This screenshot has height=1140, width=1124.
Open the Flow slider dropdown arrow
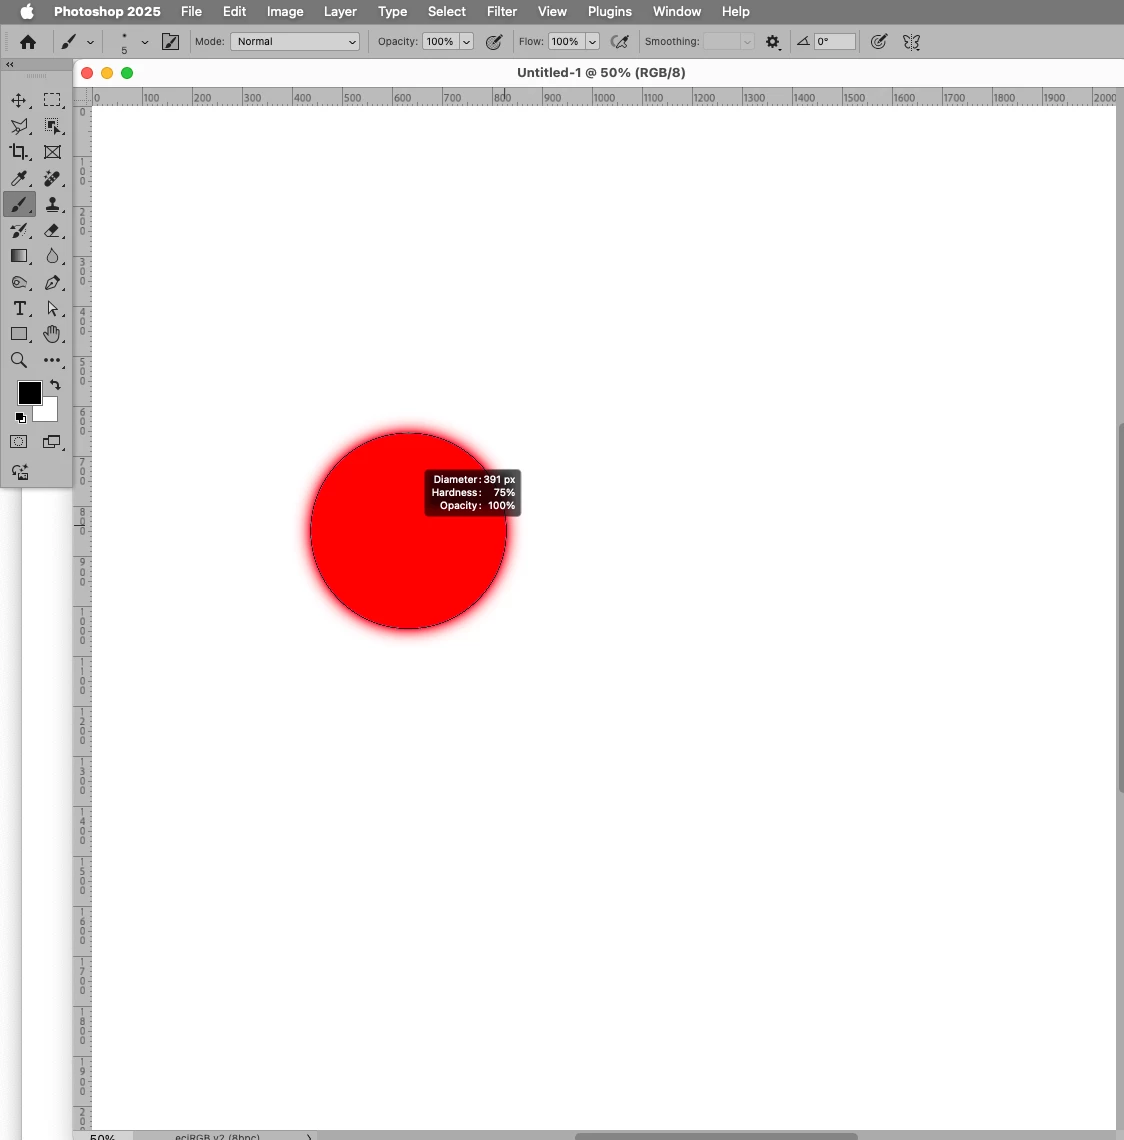[x=593, y=41]
